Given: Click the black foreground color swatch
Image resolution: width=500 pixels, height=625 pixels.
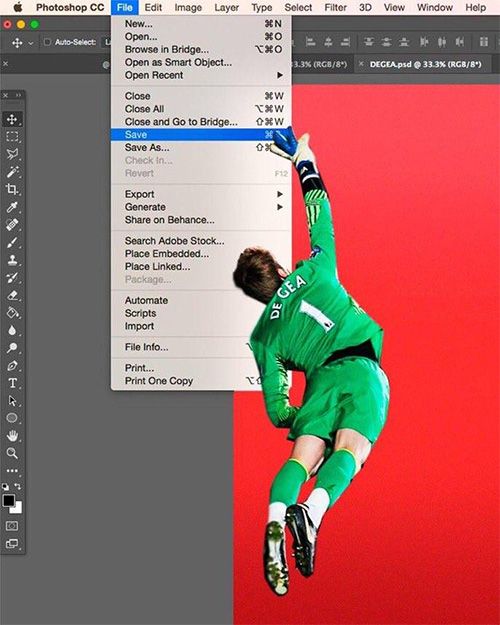Looking at the screenshot, I should (x=9, y=501).
